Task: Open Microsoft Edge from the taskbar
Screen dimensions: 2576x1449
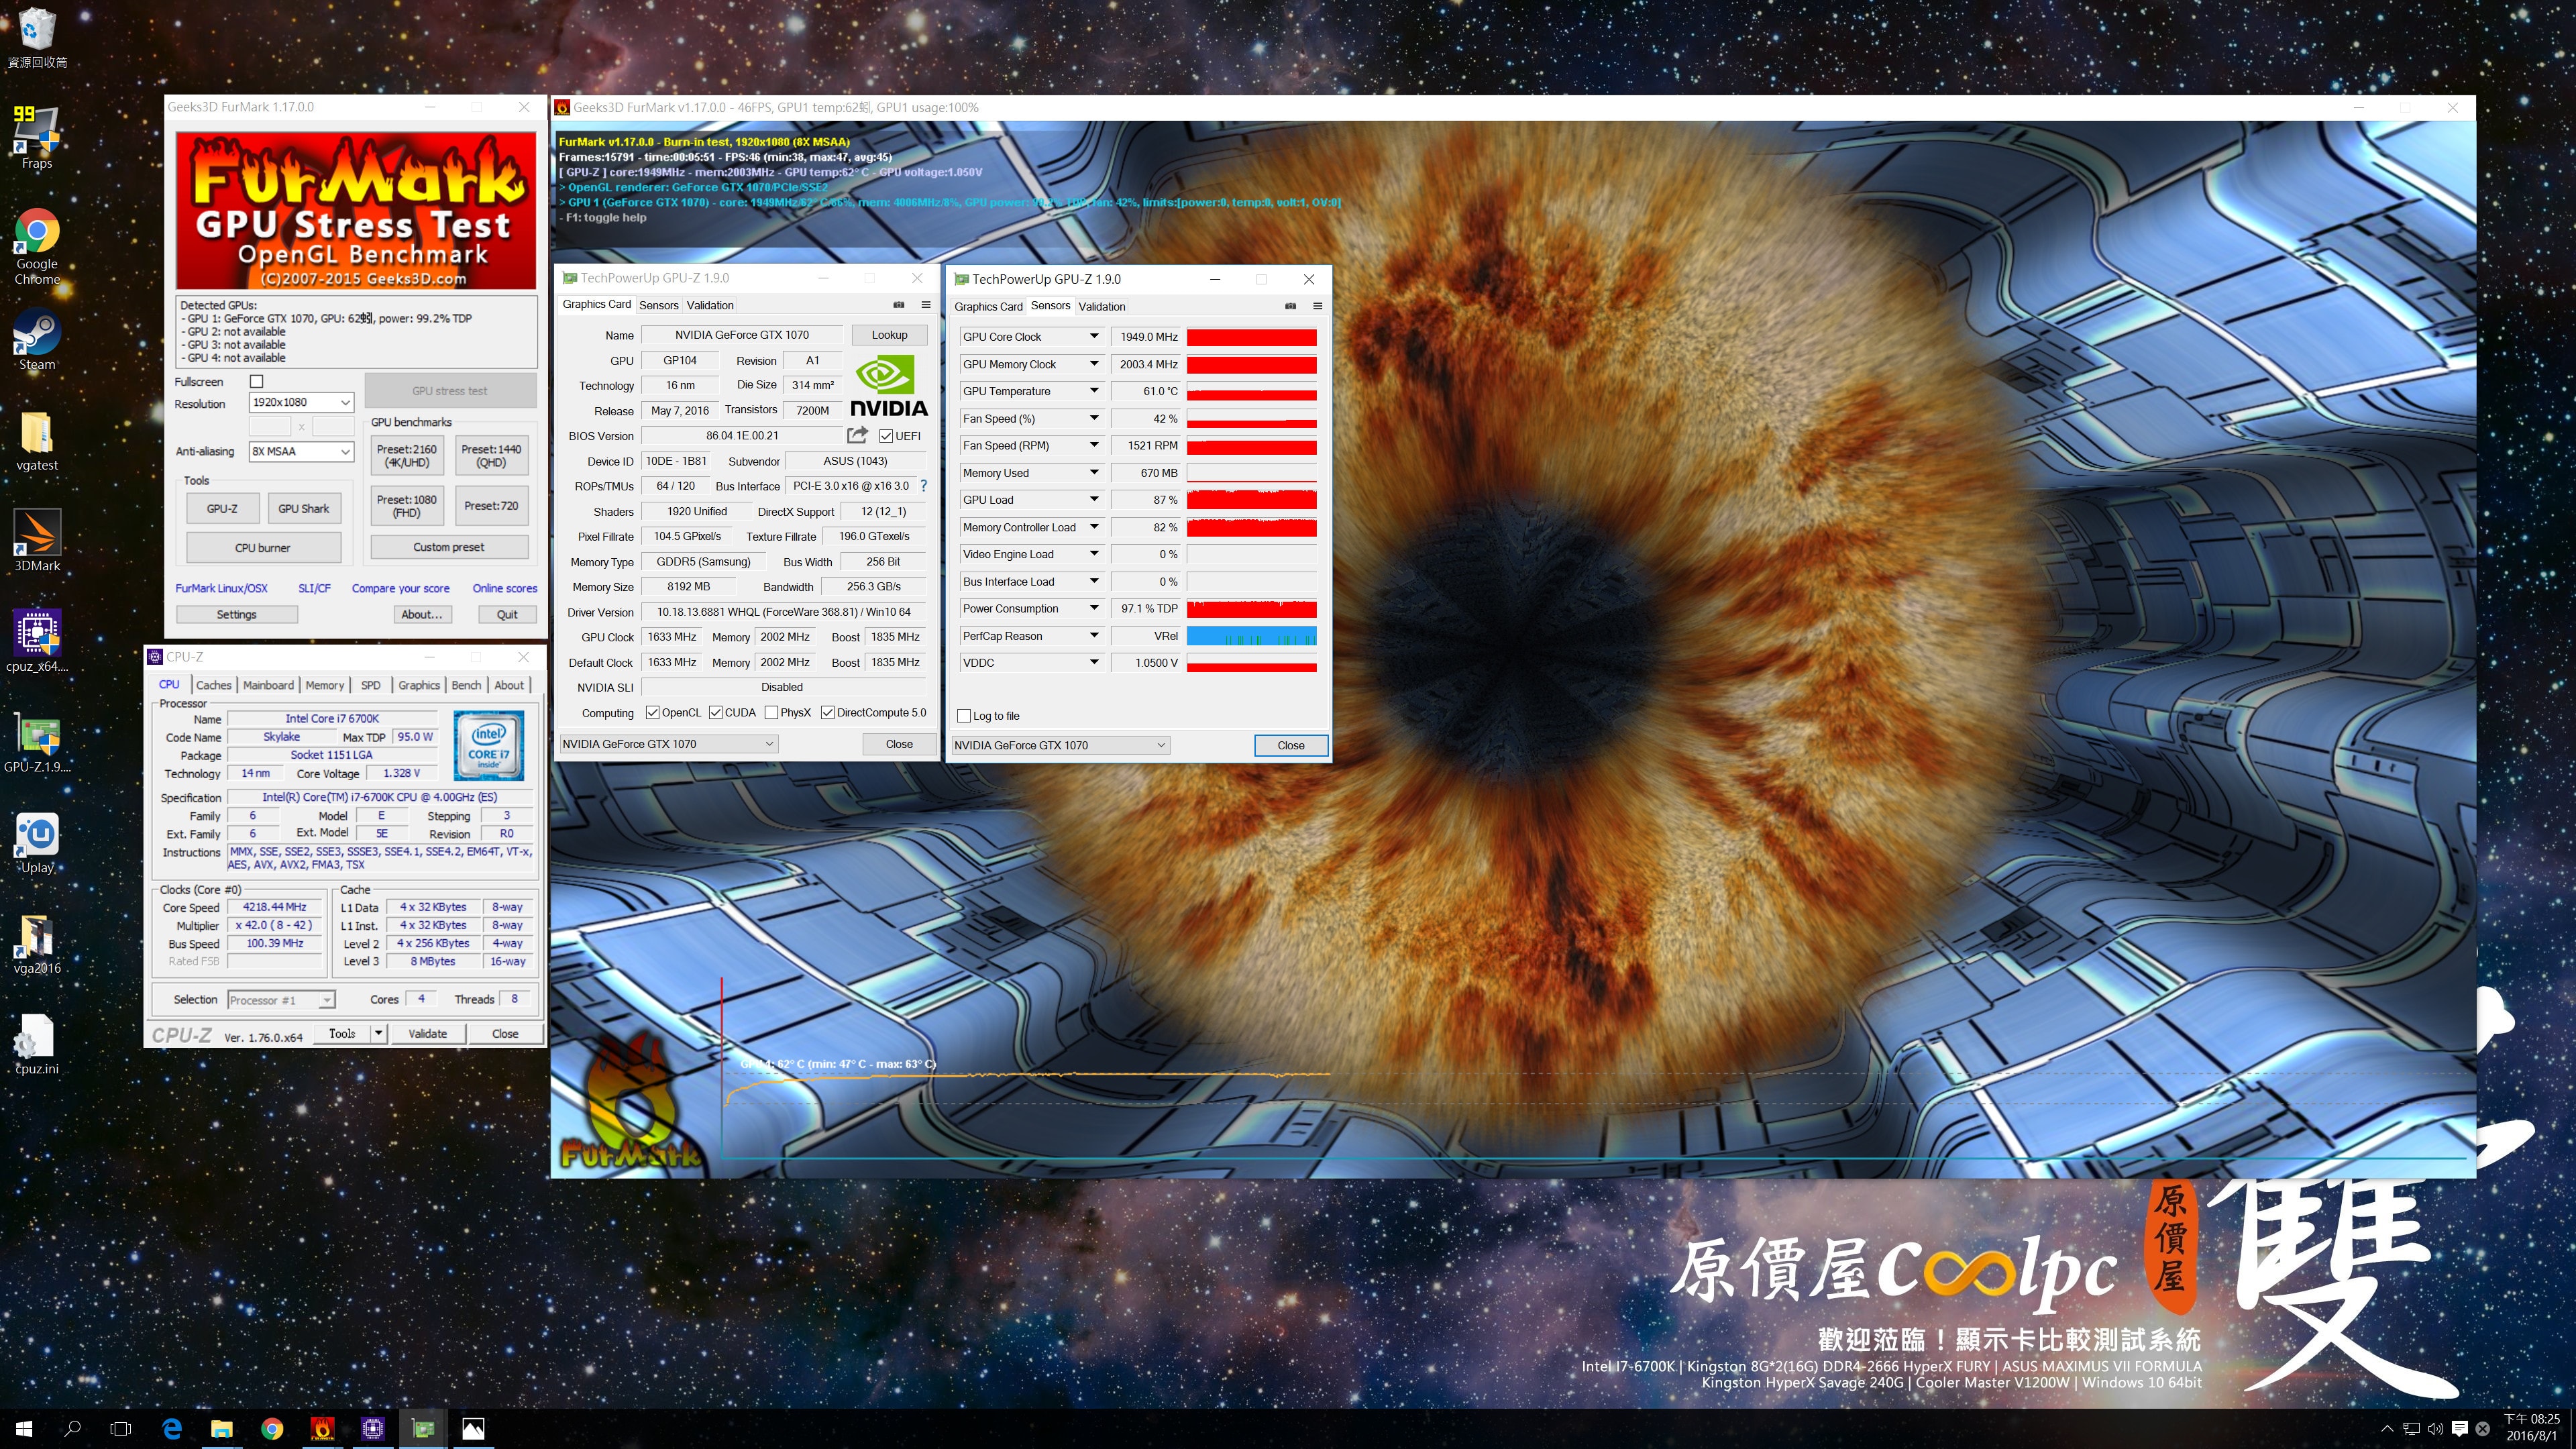Action: tap(172, 1428)
